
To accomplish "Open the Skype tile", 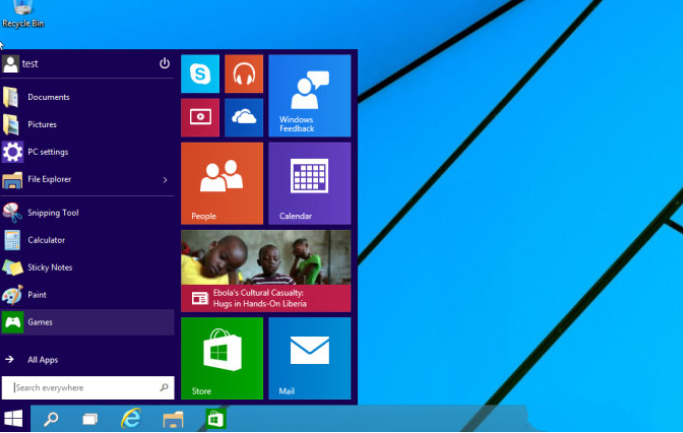I will click(200, 74).
